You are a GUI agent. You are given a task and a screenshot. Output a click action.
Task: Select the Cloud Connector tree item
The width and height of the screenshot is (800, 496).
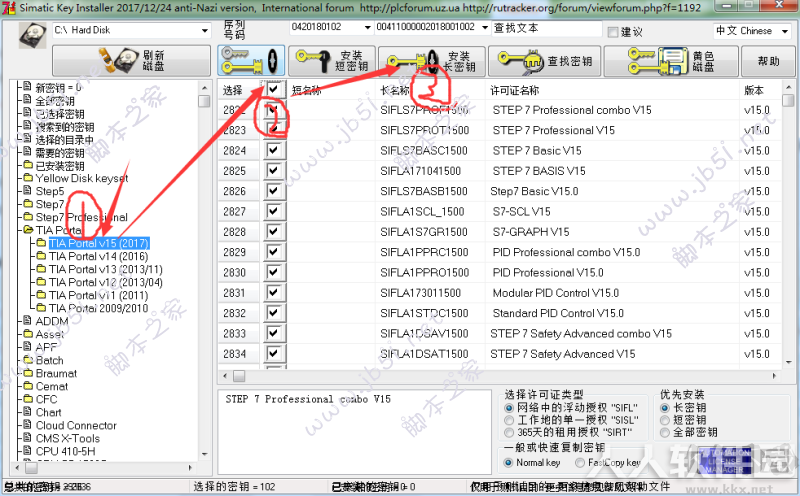76,425
